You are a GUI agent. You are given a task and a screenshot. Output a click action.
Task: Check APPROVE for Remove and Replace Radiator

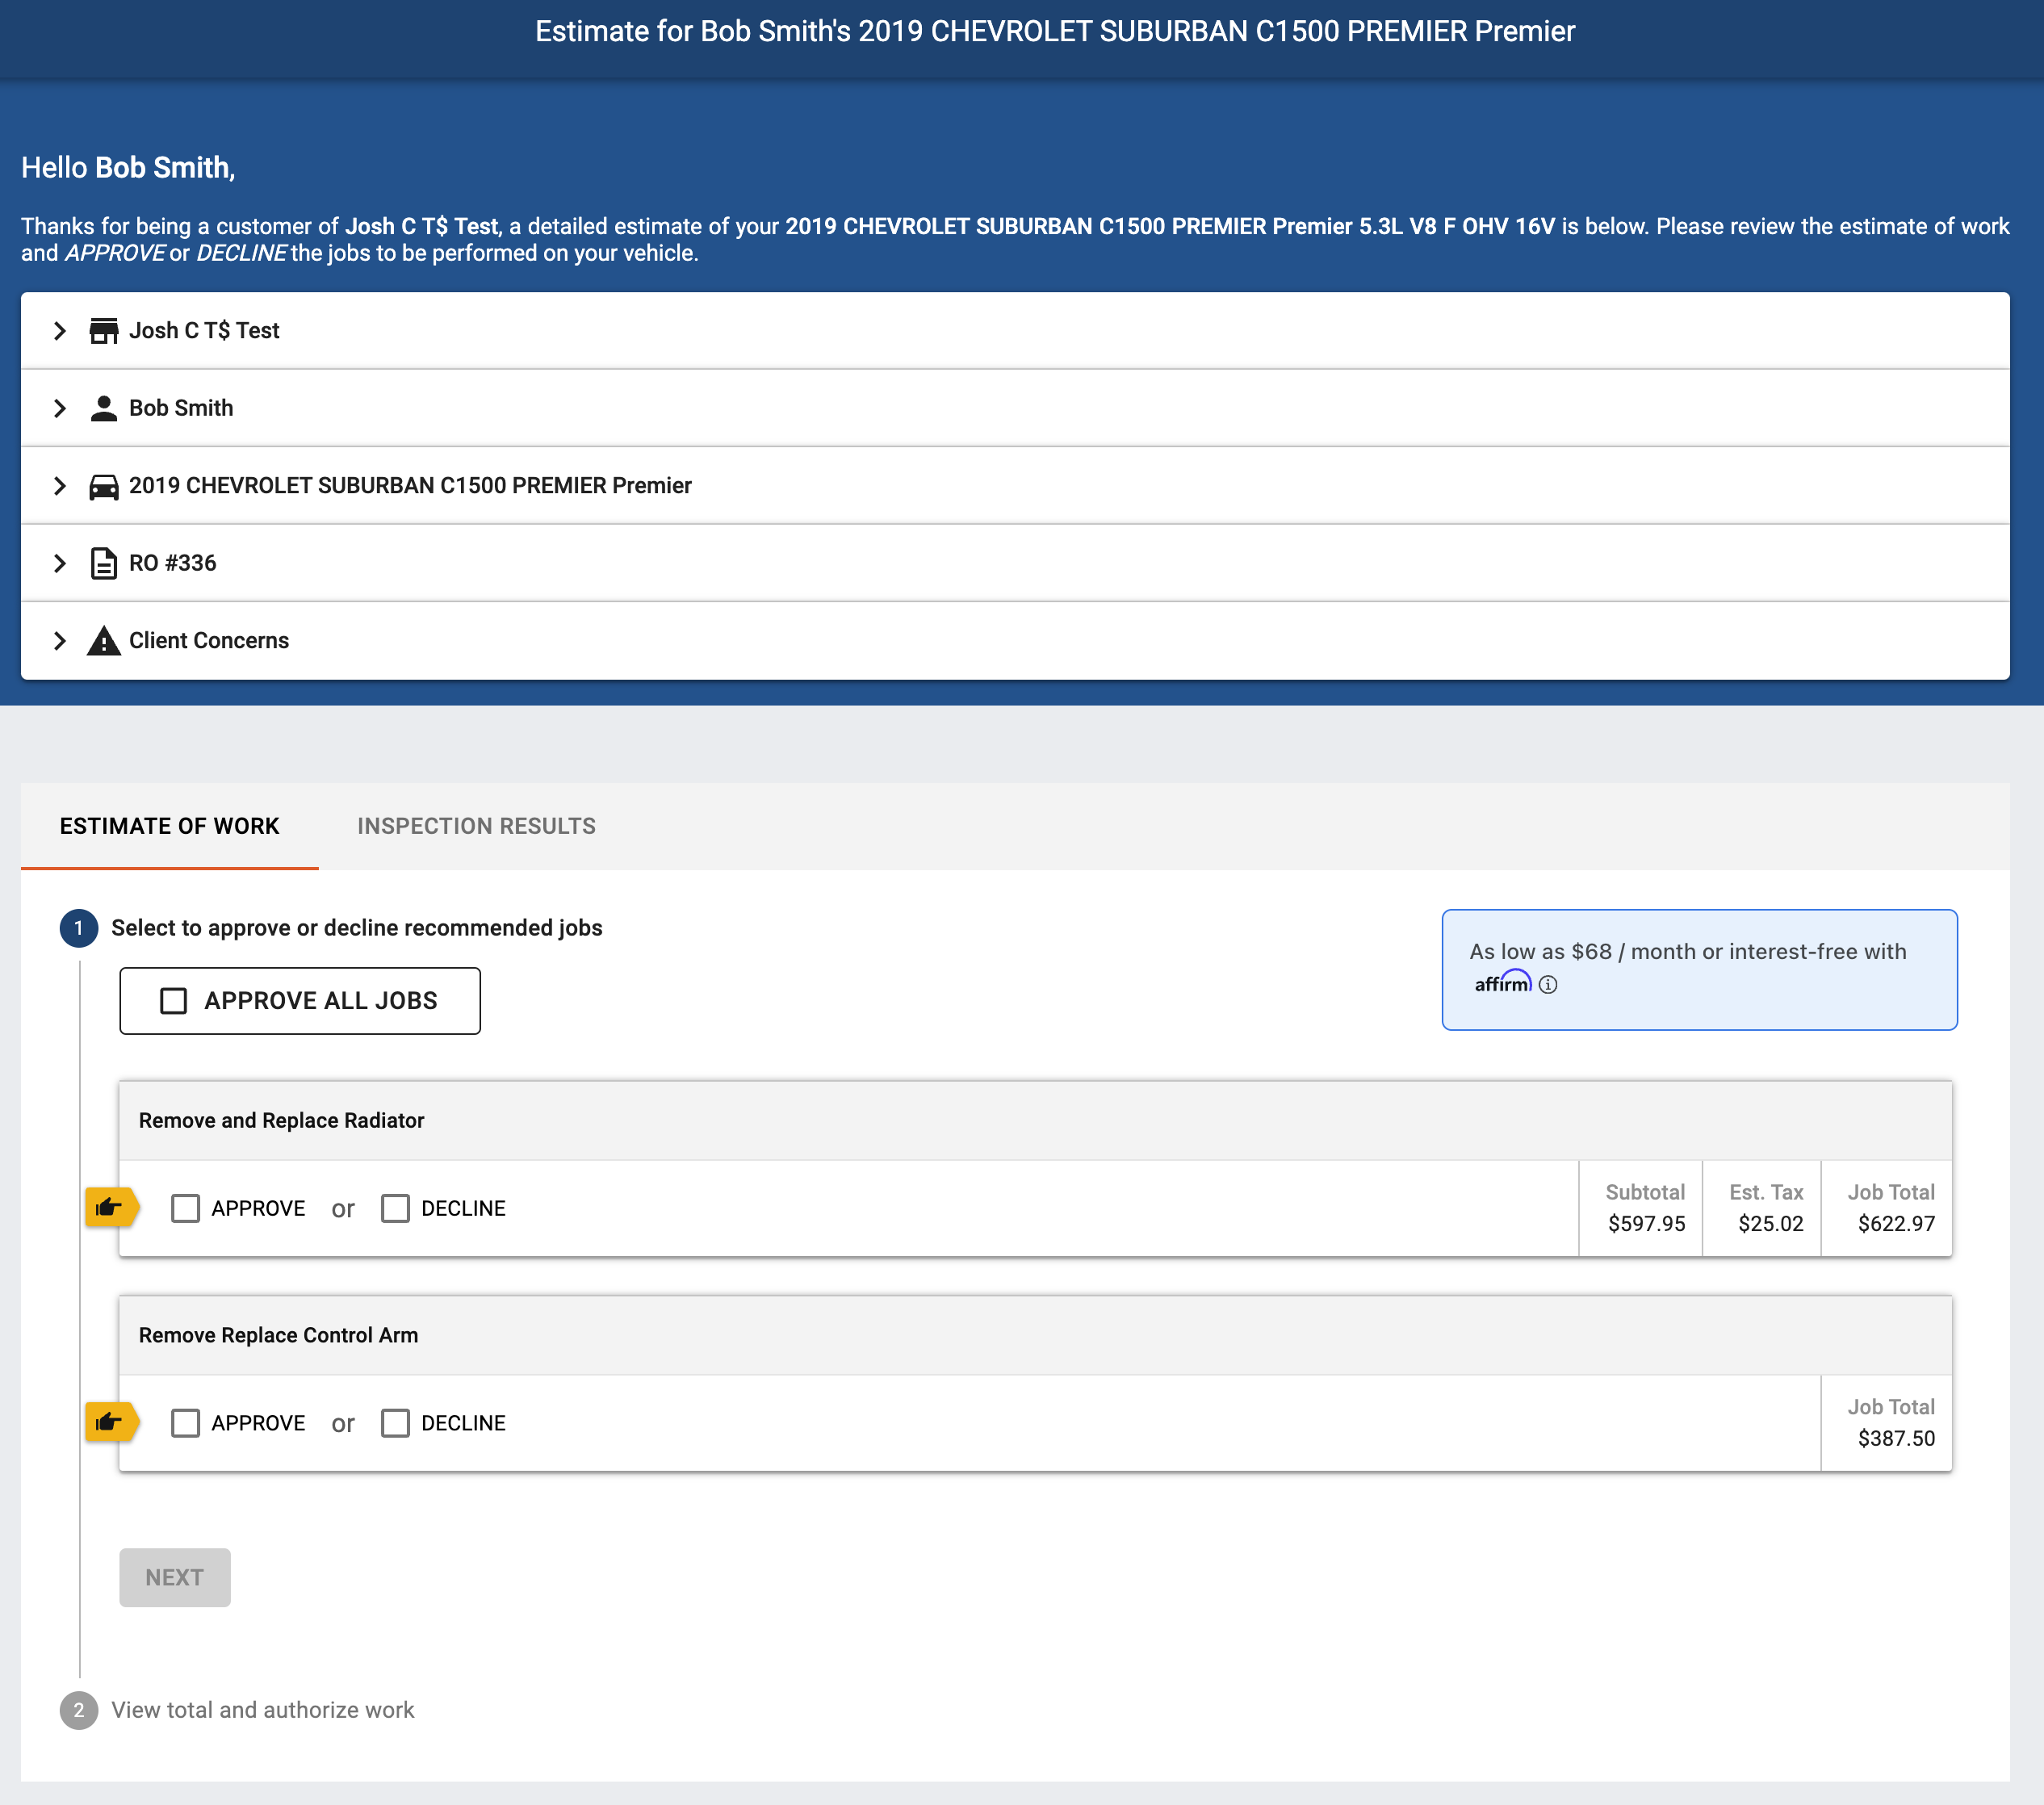(x=185, y=1208)
